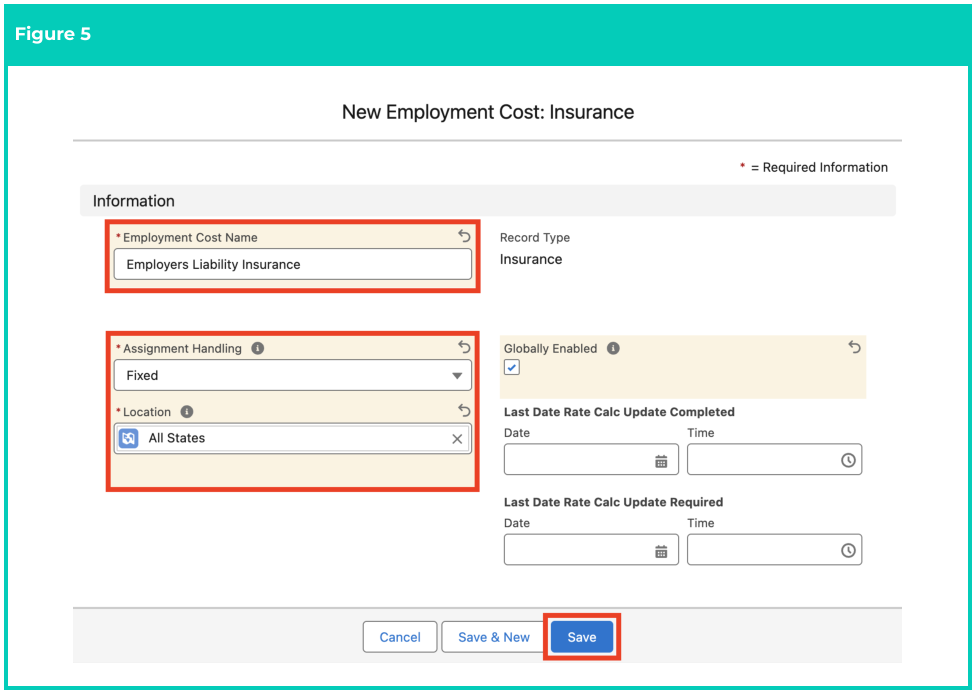
Task: Show info tooltip for Assignment Handling
Action: [258, 348]
